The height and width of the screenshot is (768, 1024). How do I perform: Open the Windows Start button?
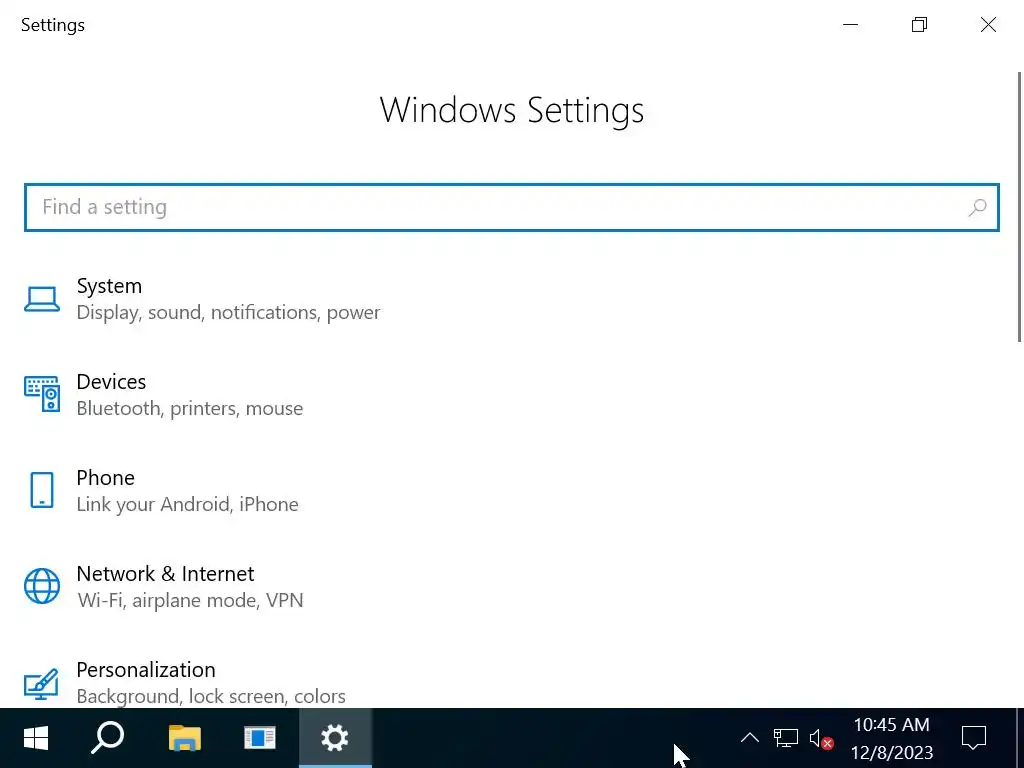click(x=36, y=739)
